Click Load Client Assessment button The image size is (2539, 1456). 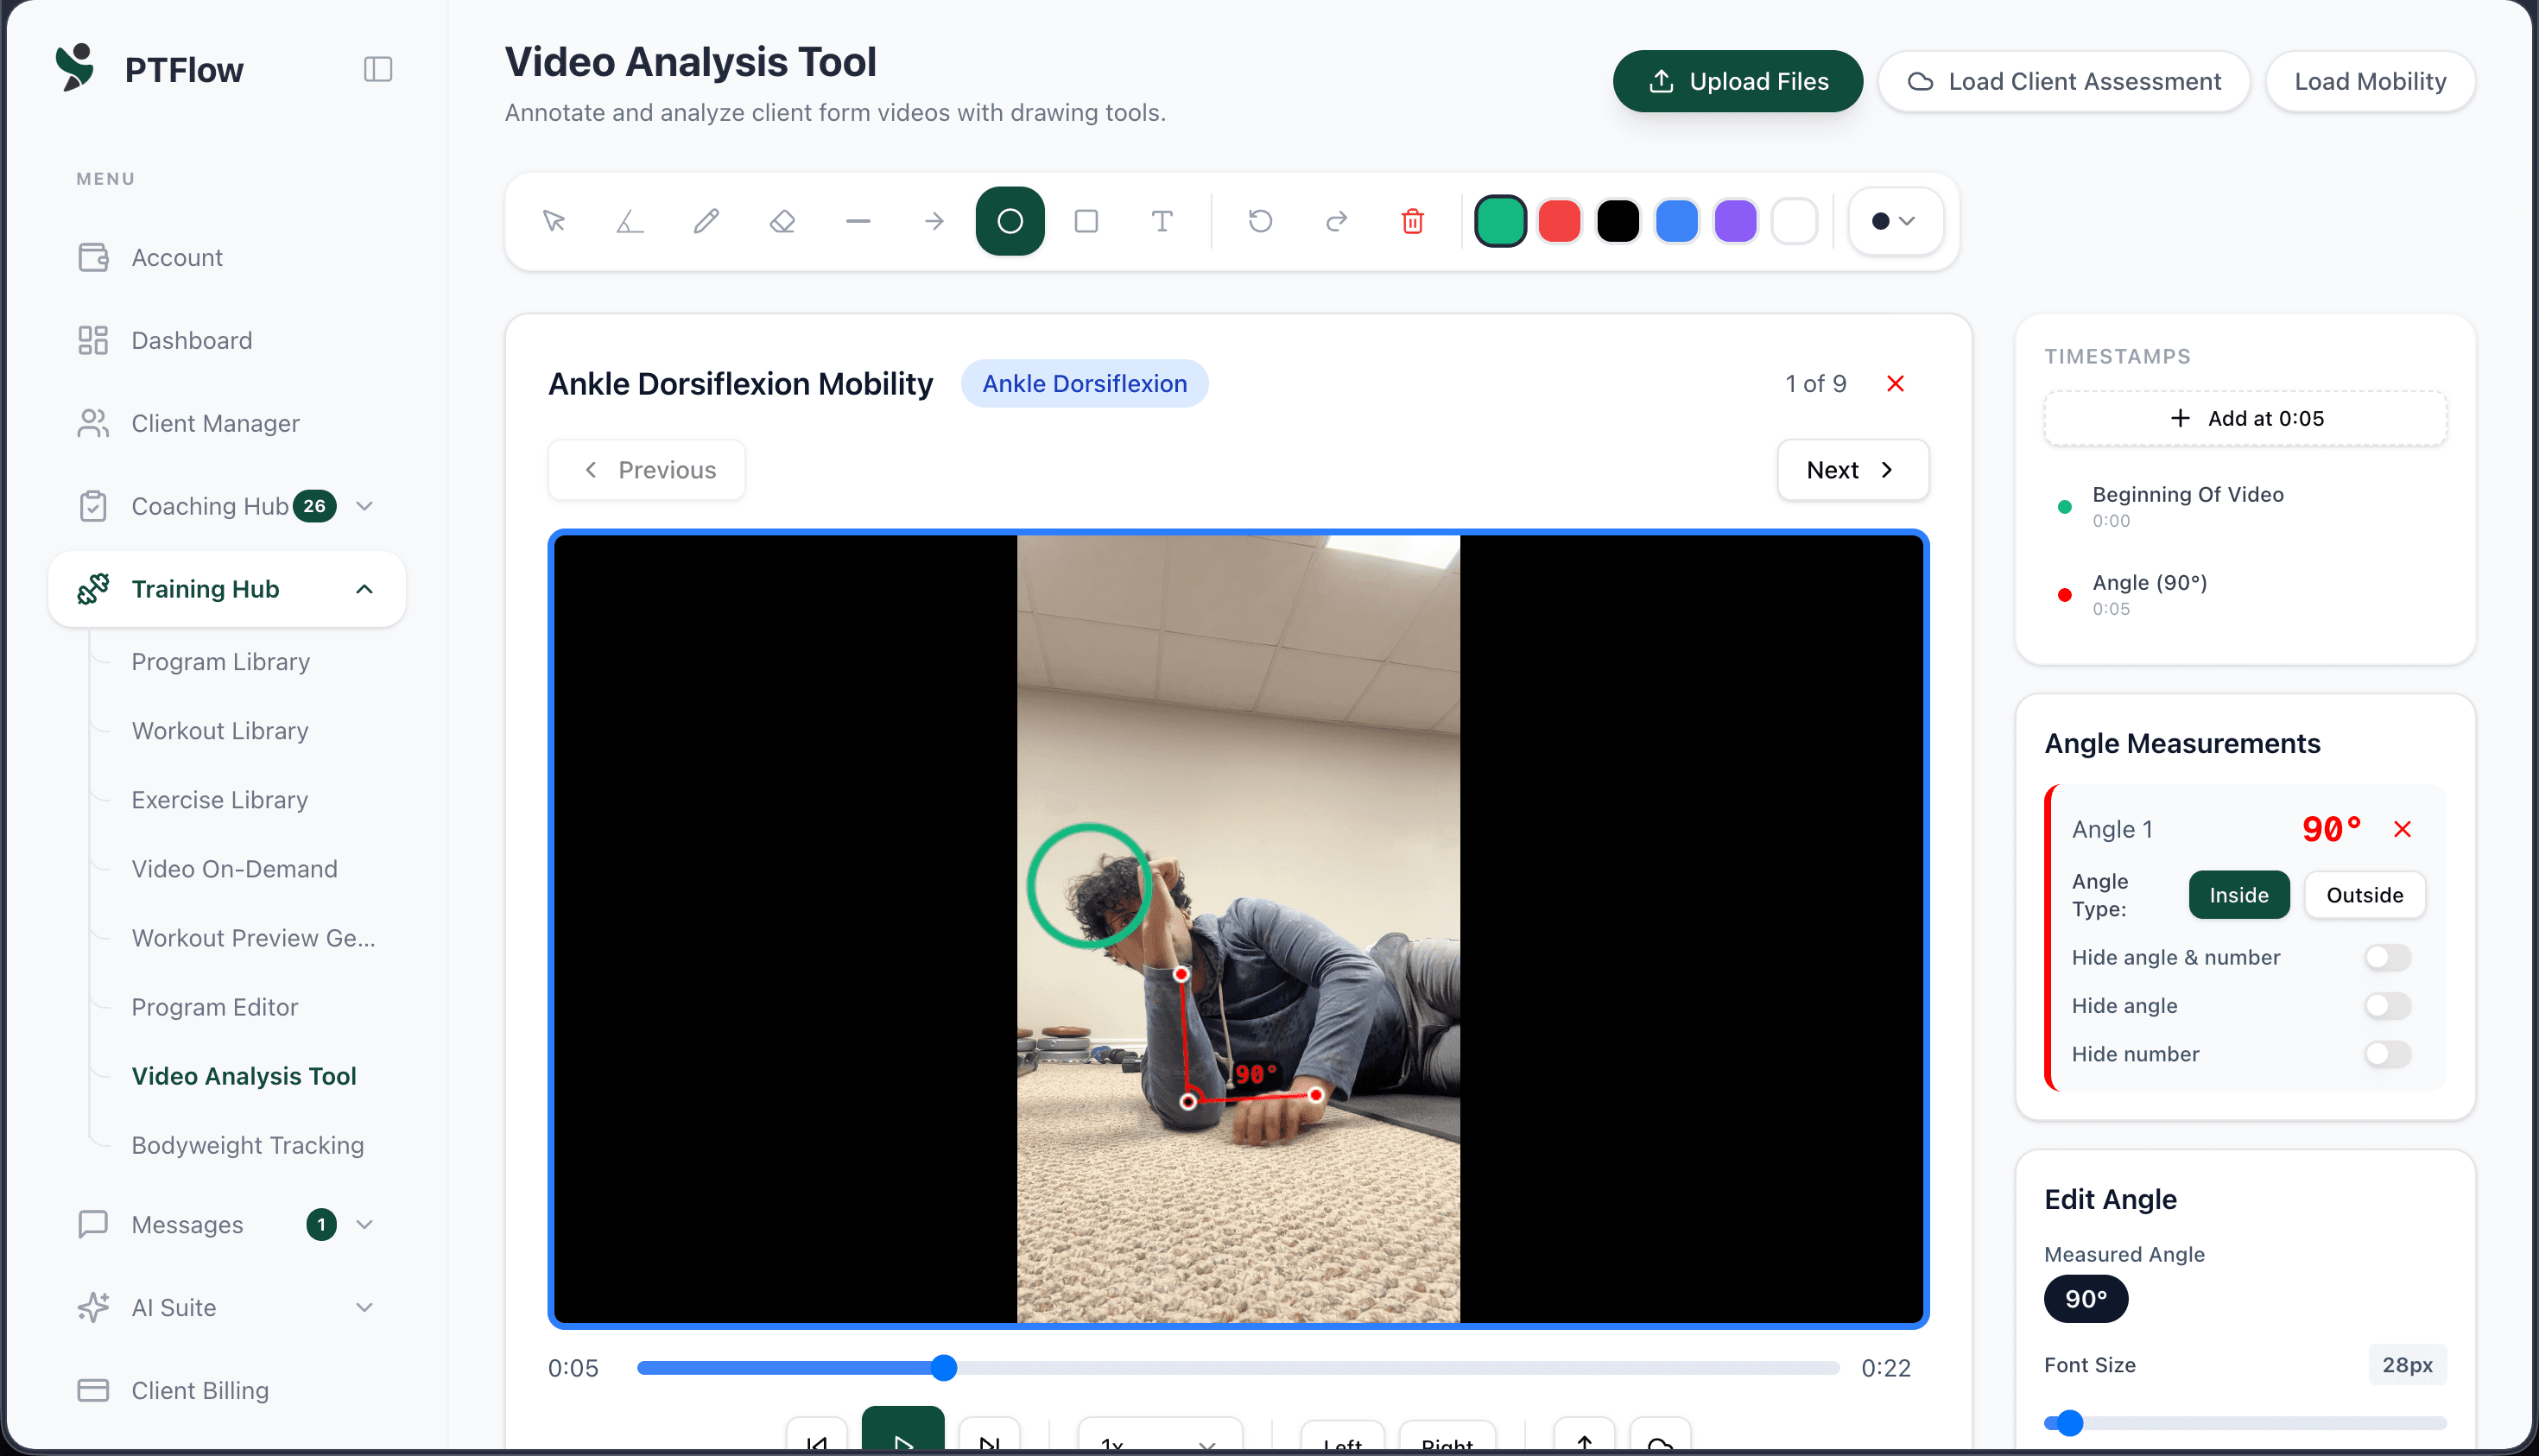tap(2064, 81)
